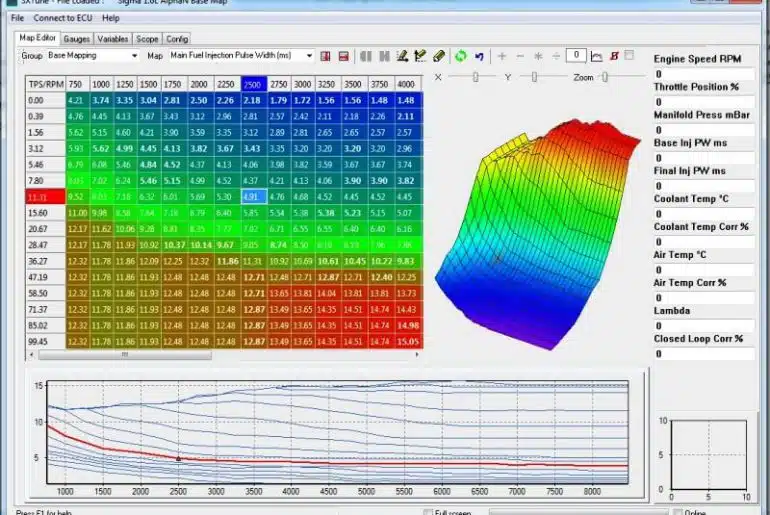Open the Group dropdown showing Base Mapping
Screen dimensions: 770x515
[x=92, y=55]
